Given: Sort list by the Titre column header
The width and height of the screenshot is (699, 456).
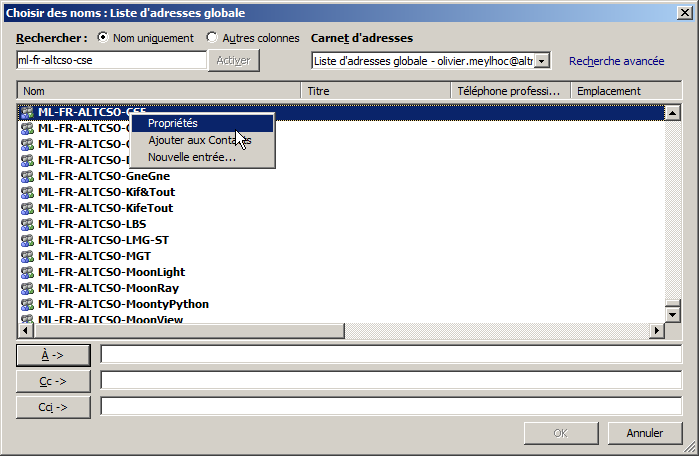Looking at the screenshot, I should coord(376,90).
